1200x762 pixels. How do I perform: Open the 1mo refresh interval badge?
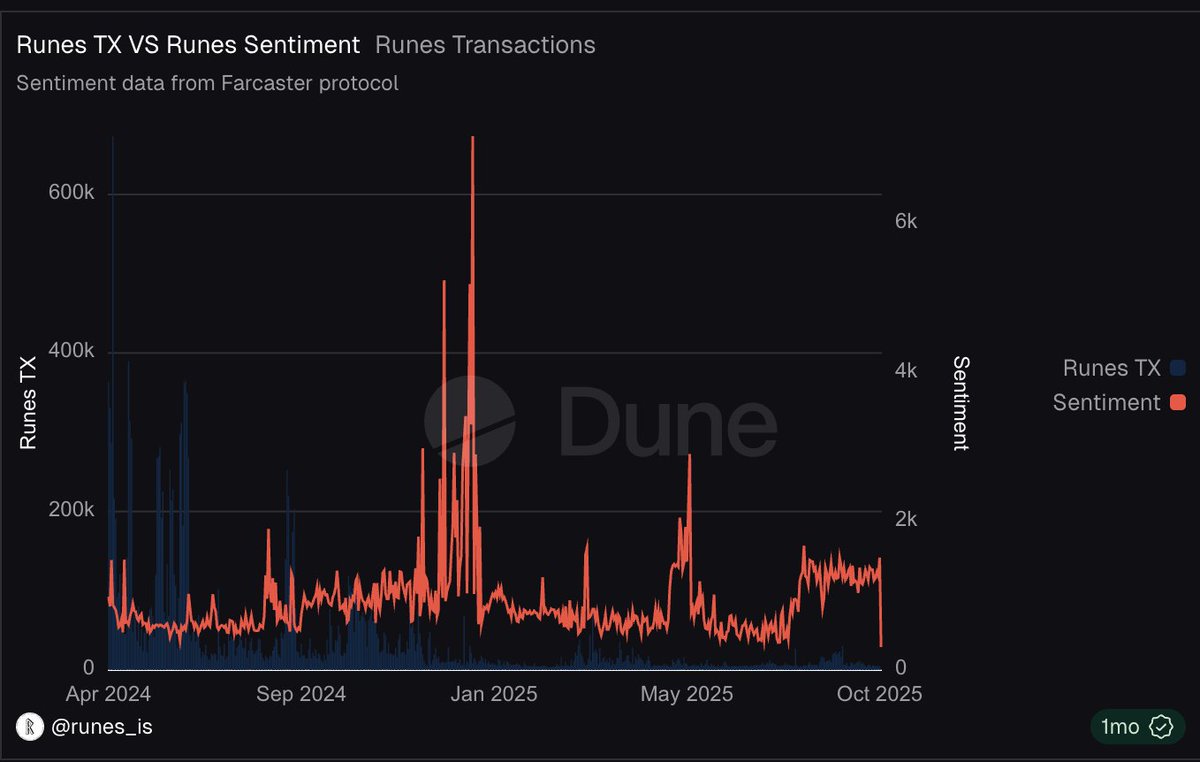tap(1137, 727)
